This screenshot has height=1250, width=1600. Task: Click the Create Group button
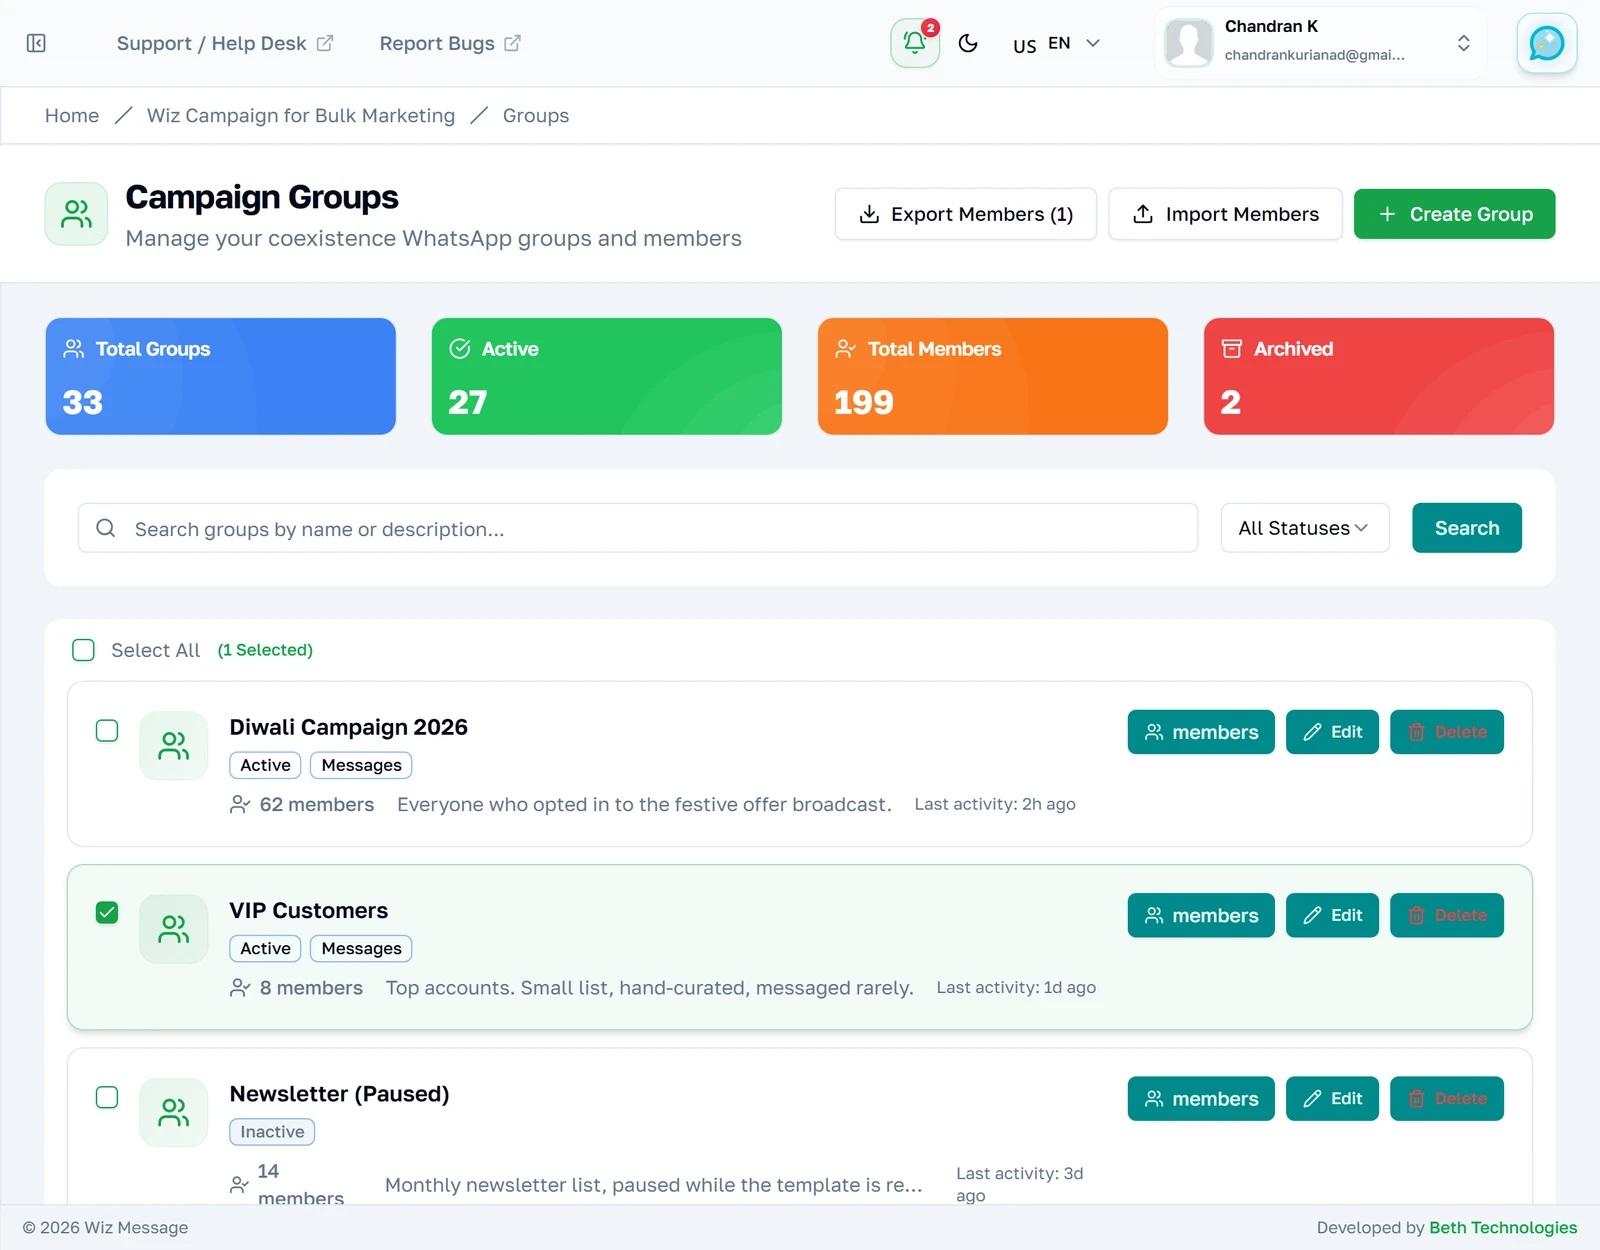point(1454,214)
